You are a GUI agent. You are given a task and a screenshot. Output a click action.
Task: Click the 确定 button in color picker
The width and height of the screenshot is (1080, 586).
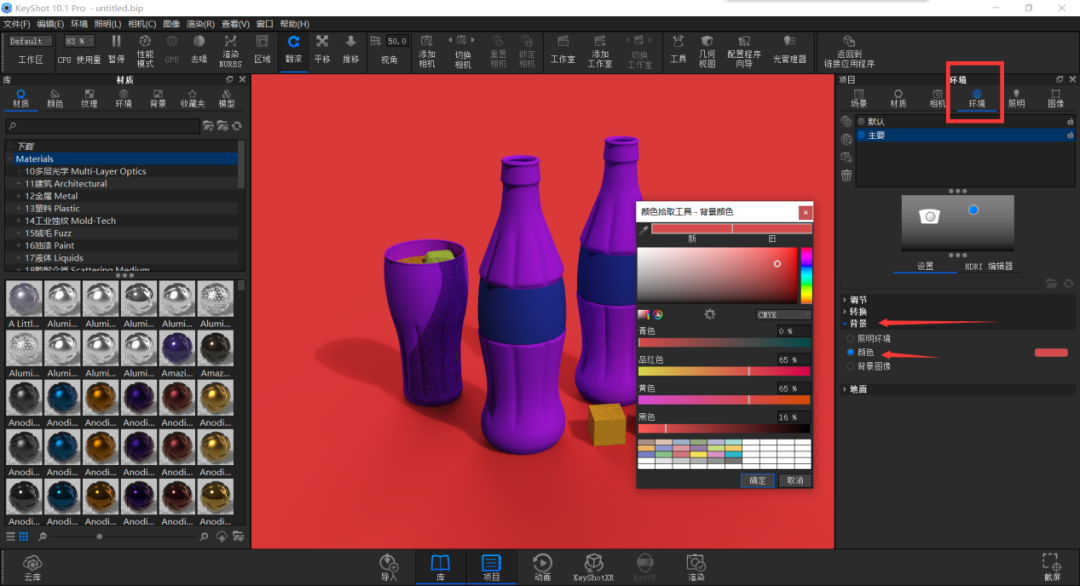tap(758, 481)
